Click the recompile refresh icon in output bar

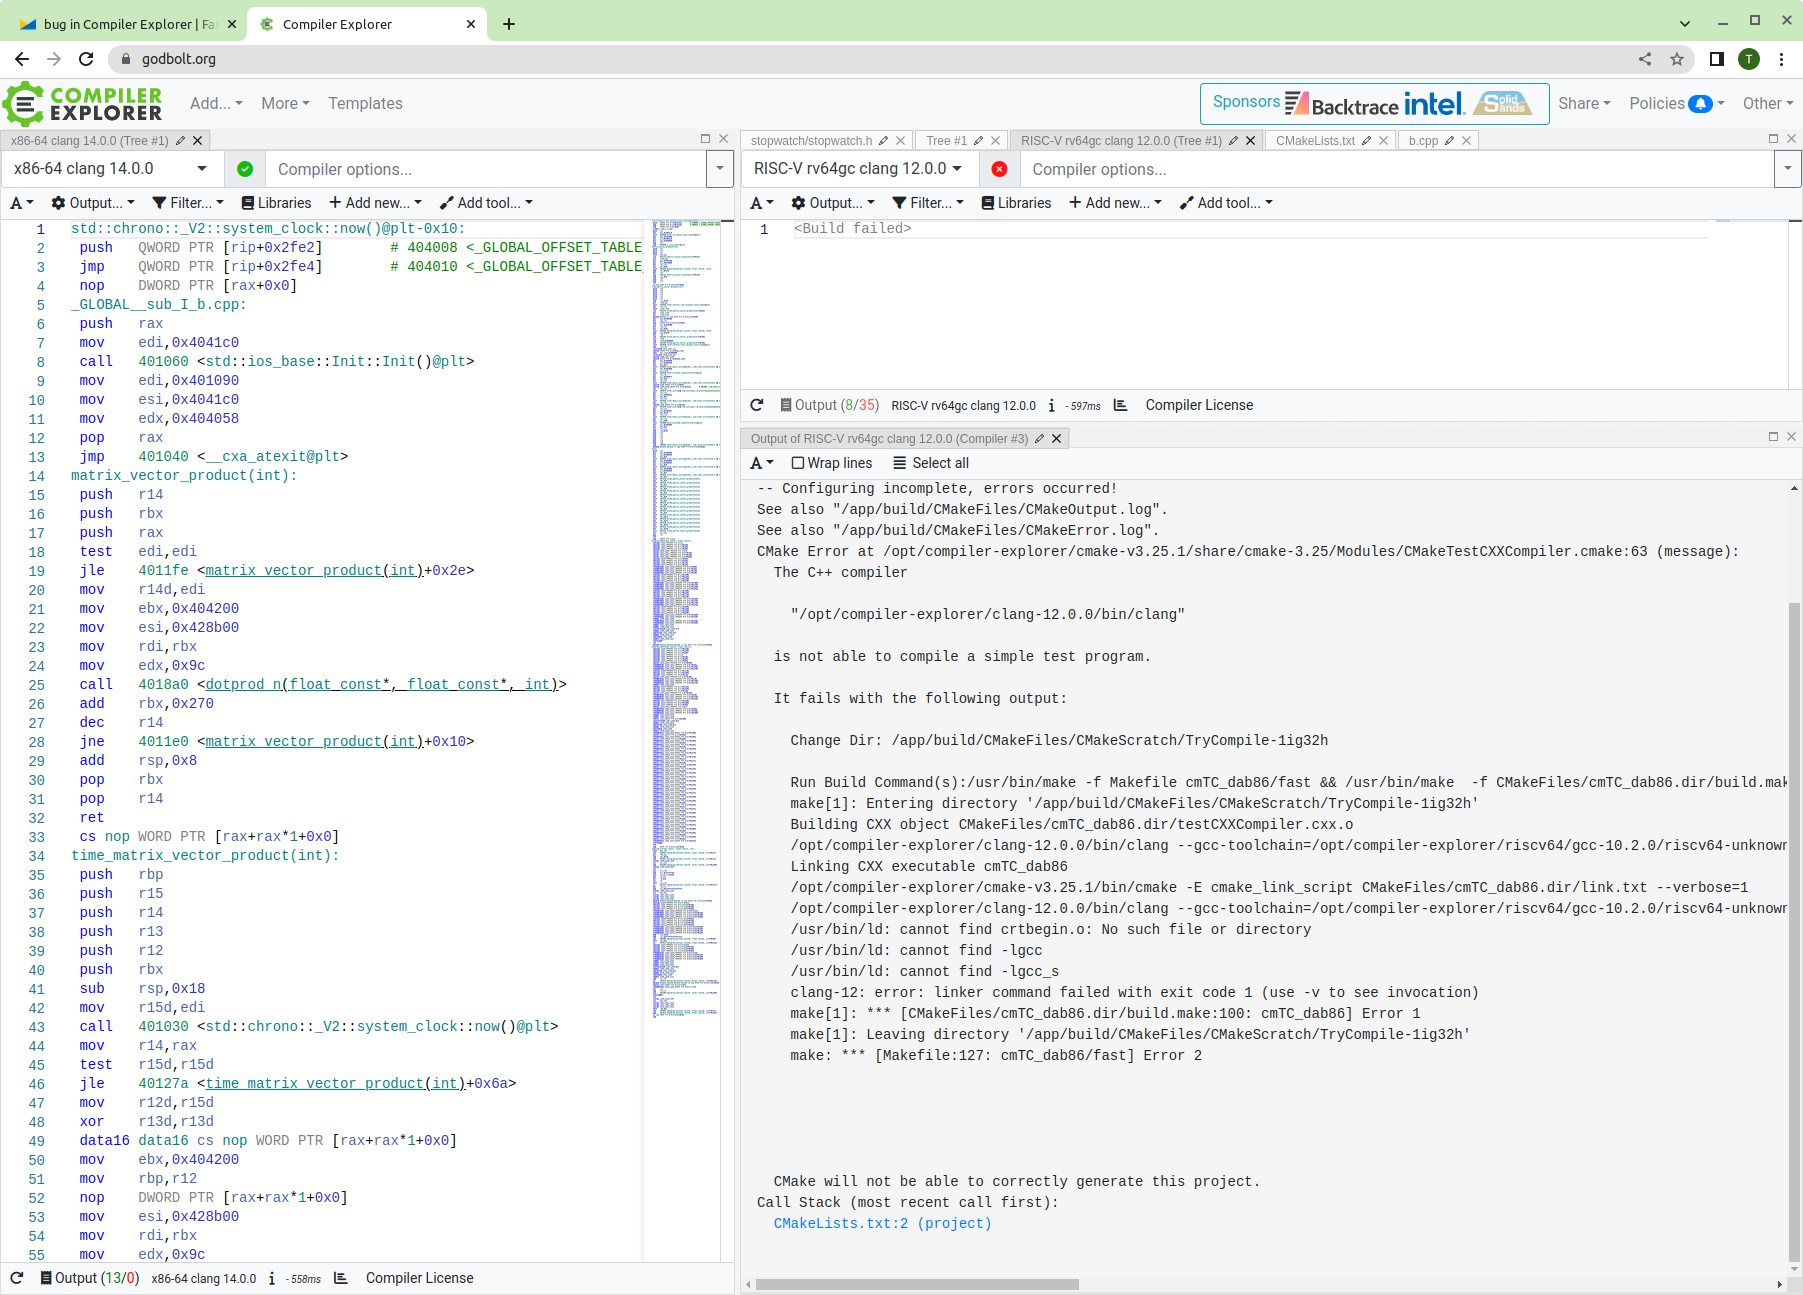point(757,405)
